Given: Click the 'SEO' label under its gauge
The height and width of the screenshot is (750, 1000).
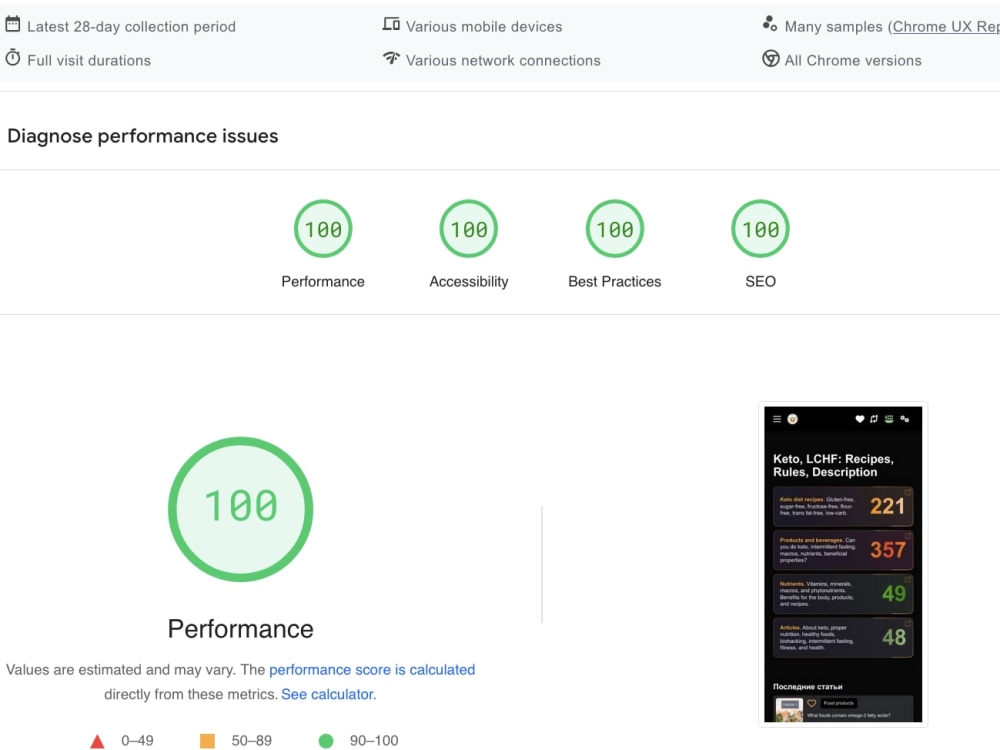Looking at the screenshot, I should pyautogui.click(x=760, y=282).
